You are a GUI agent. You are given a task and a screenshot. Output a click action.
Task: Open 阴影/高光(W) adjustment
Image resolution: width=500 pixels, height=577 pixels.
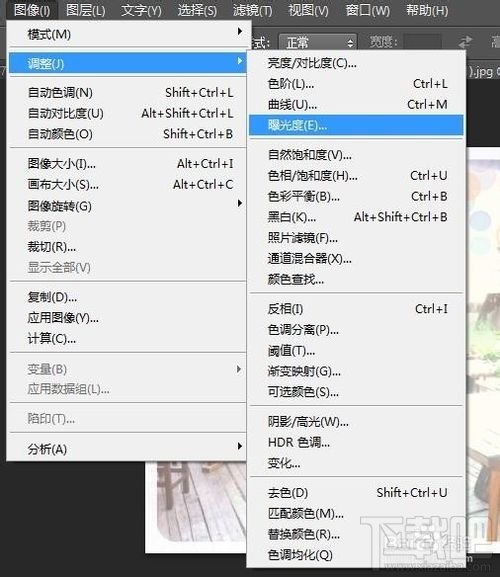coord(356,421)
